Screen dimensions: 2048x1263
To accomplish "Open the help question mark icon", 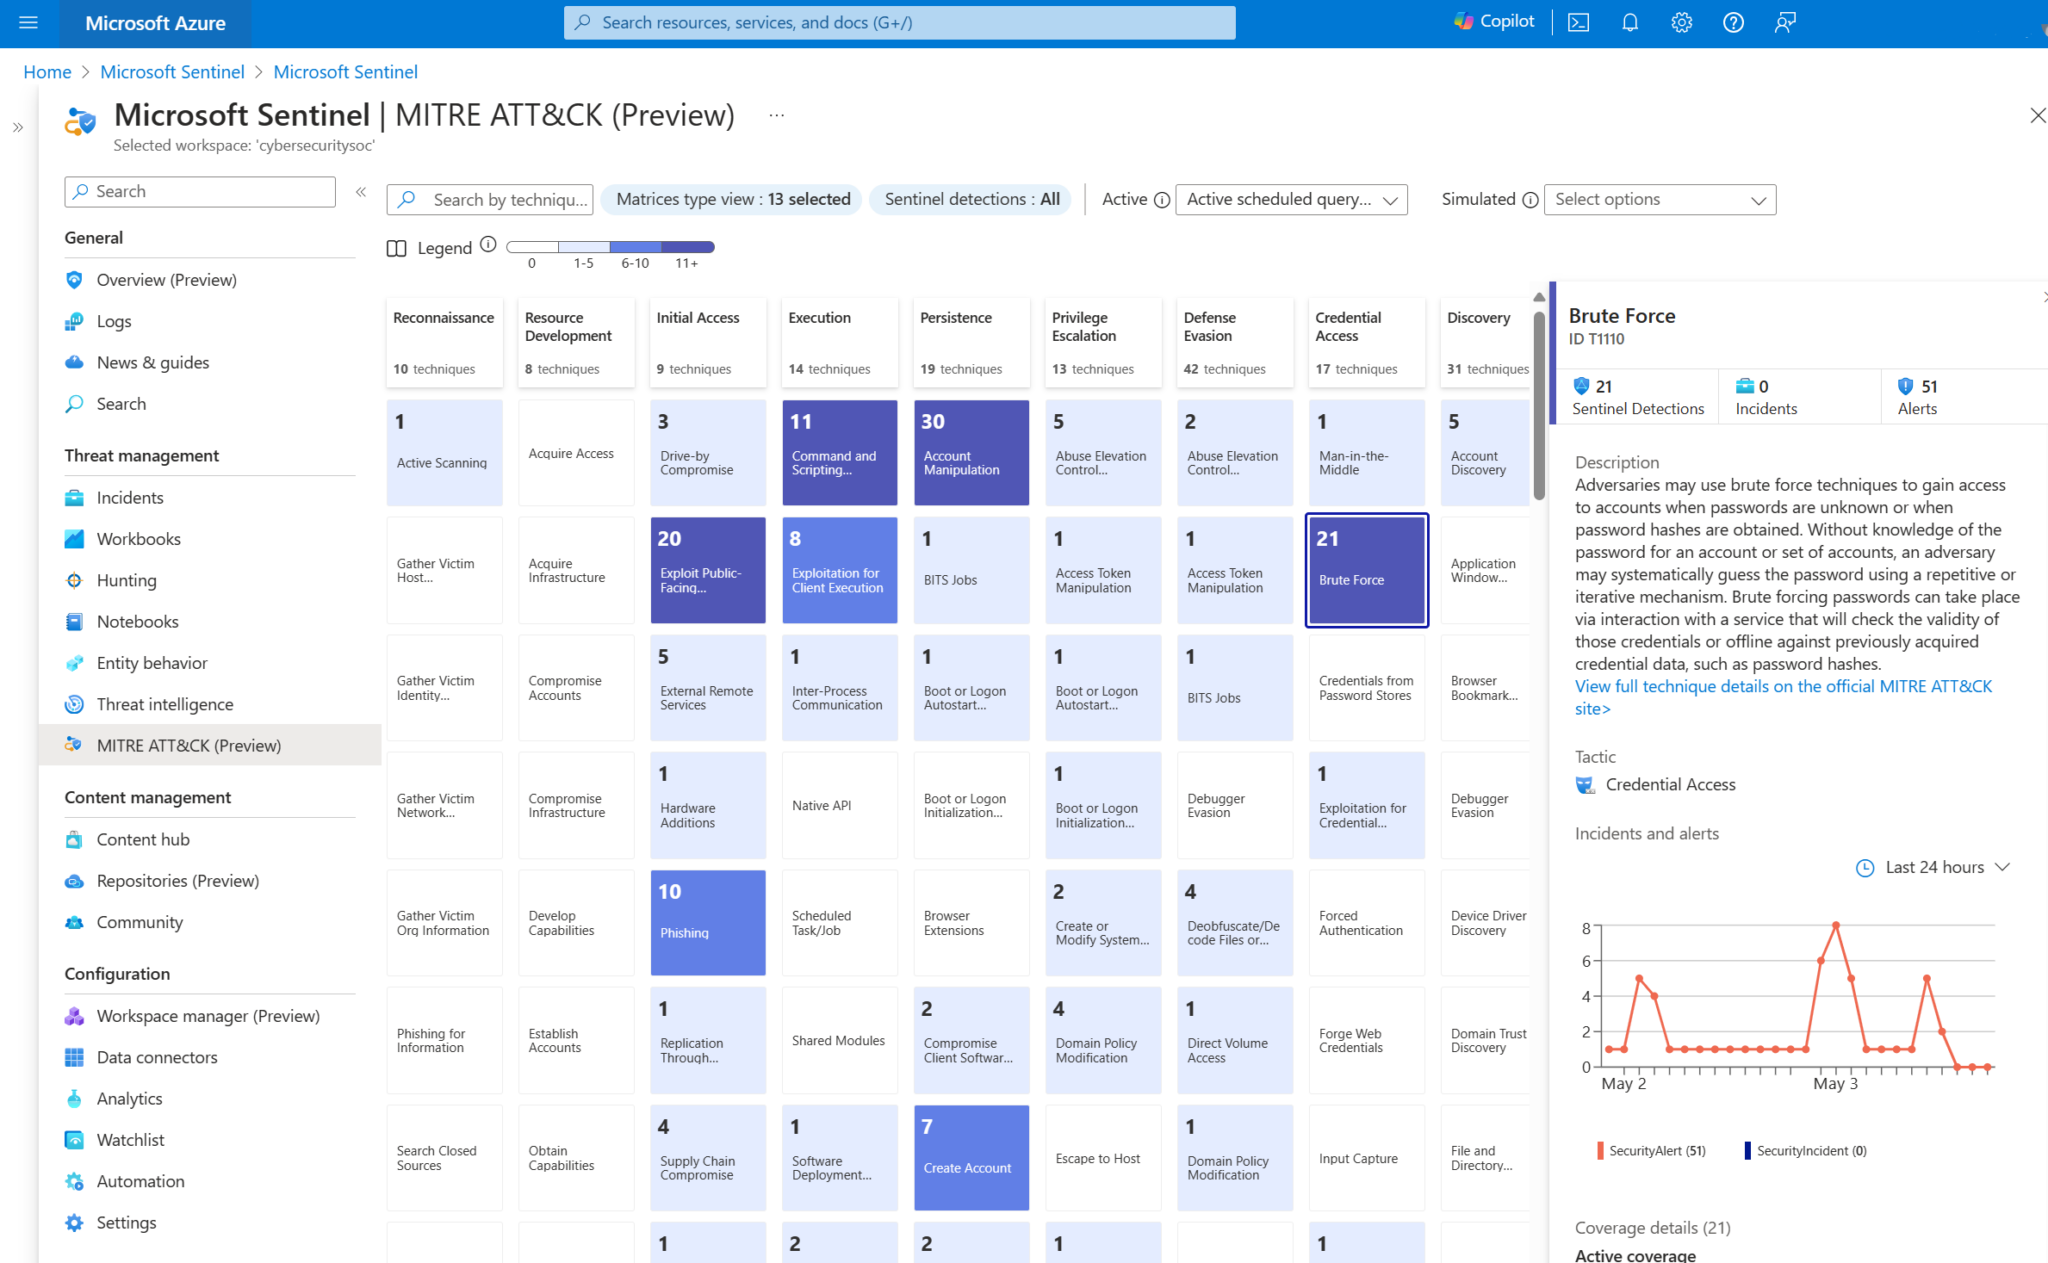I will click(1733, 22).
